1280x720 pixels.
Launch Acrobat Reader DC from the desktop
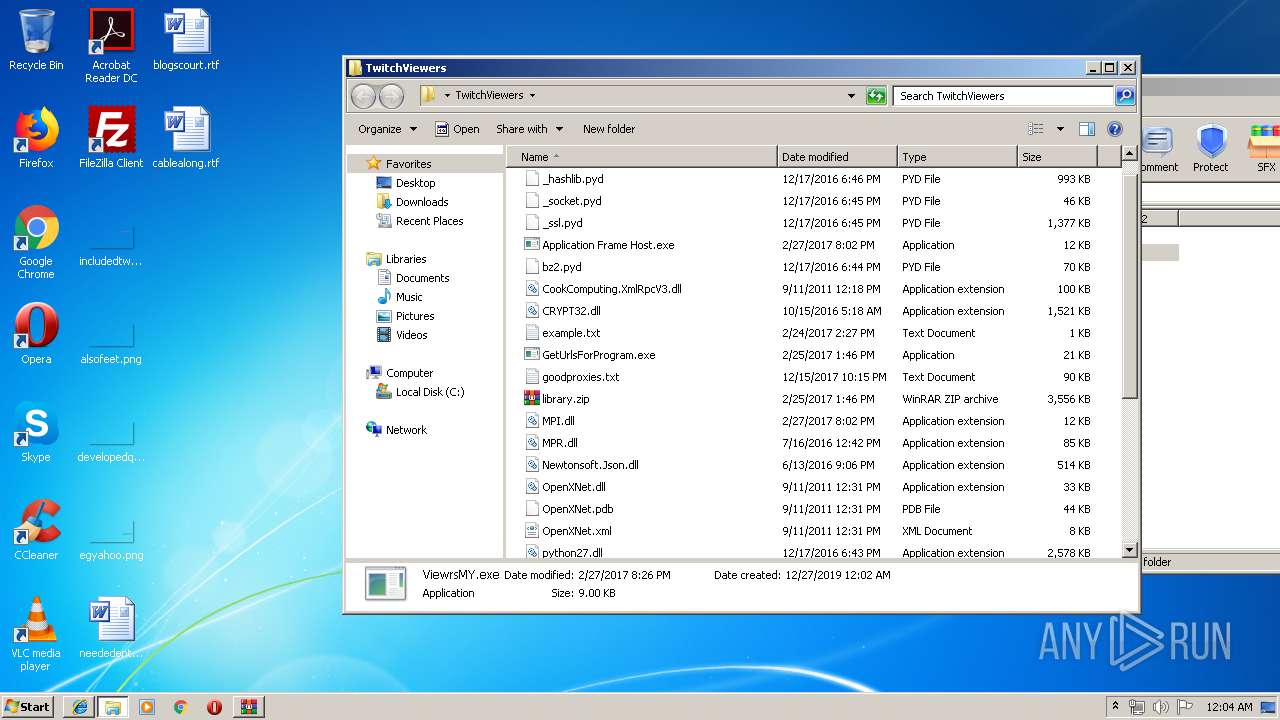coord(111,46)
